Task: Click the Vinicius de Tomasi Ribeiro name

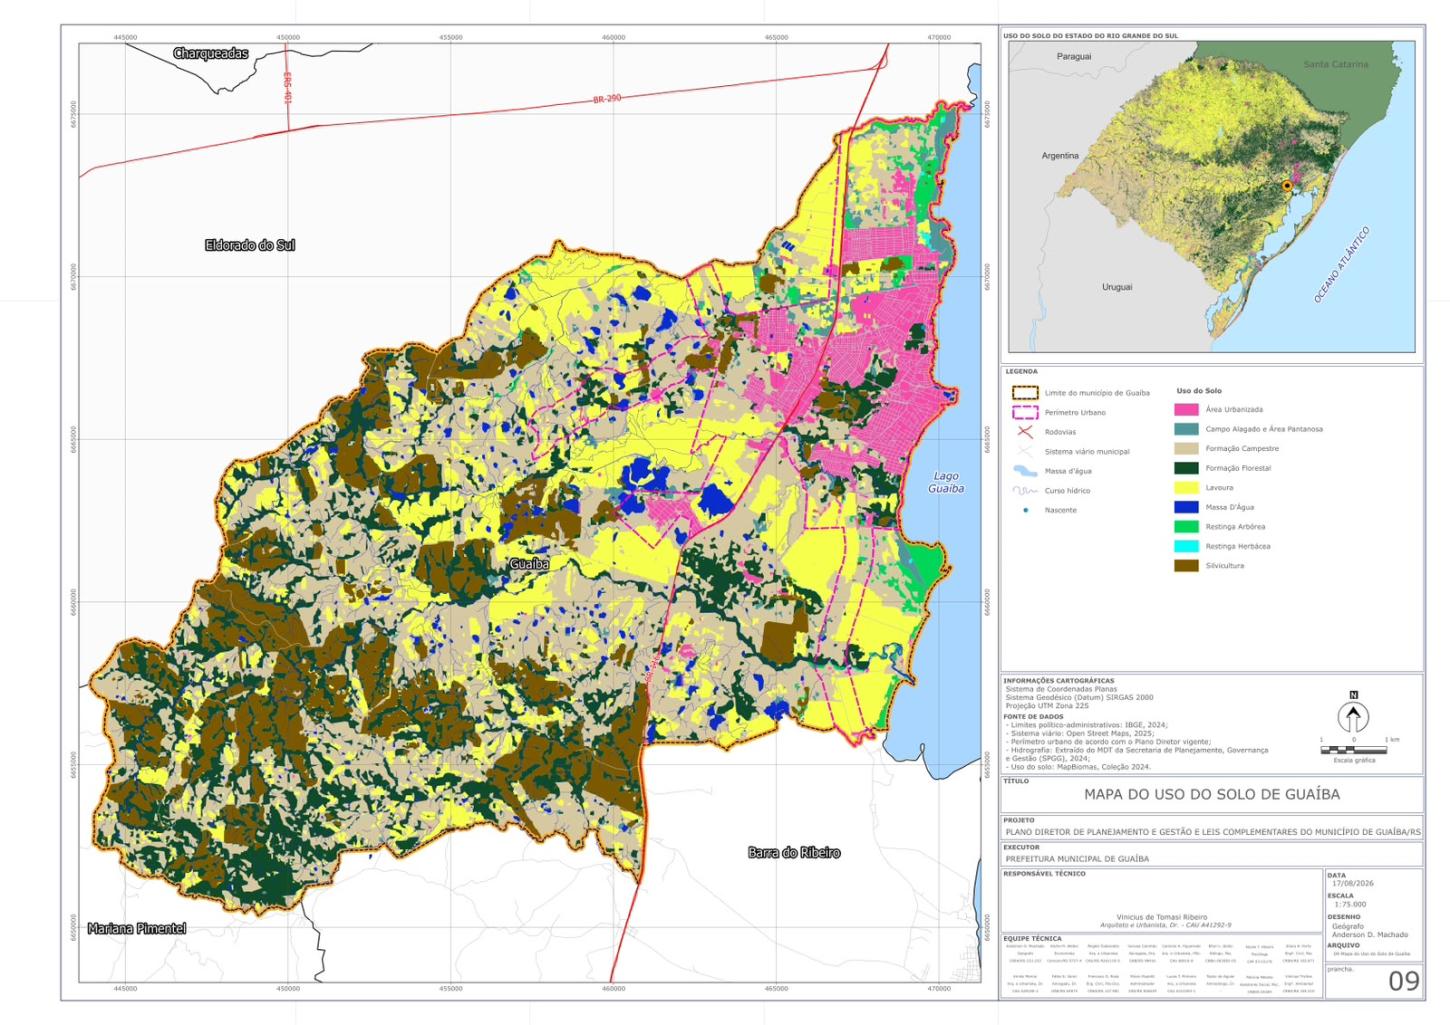Action: pos(1161,917)
